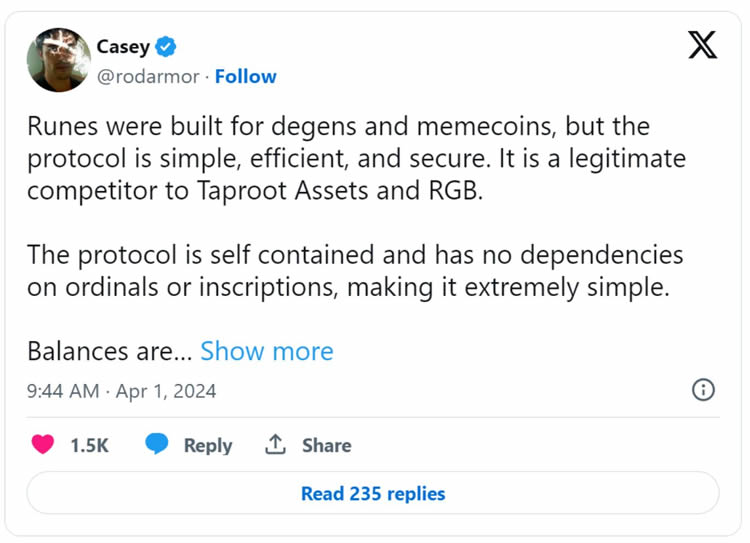Click the display name Casey
The image size is (750, 543).
(x=123, y=47)
